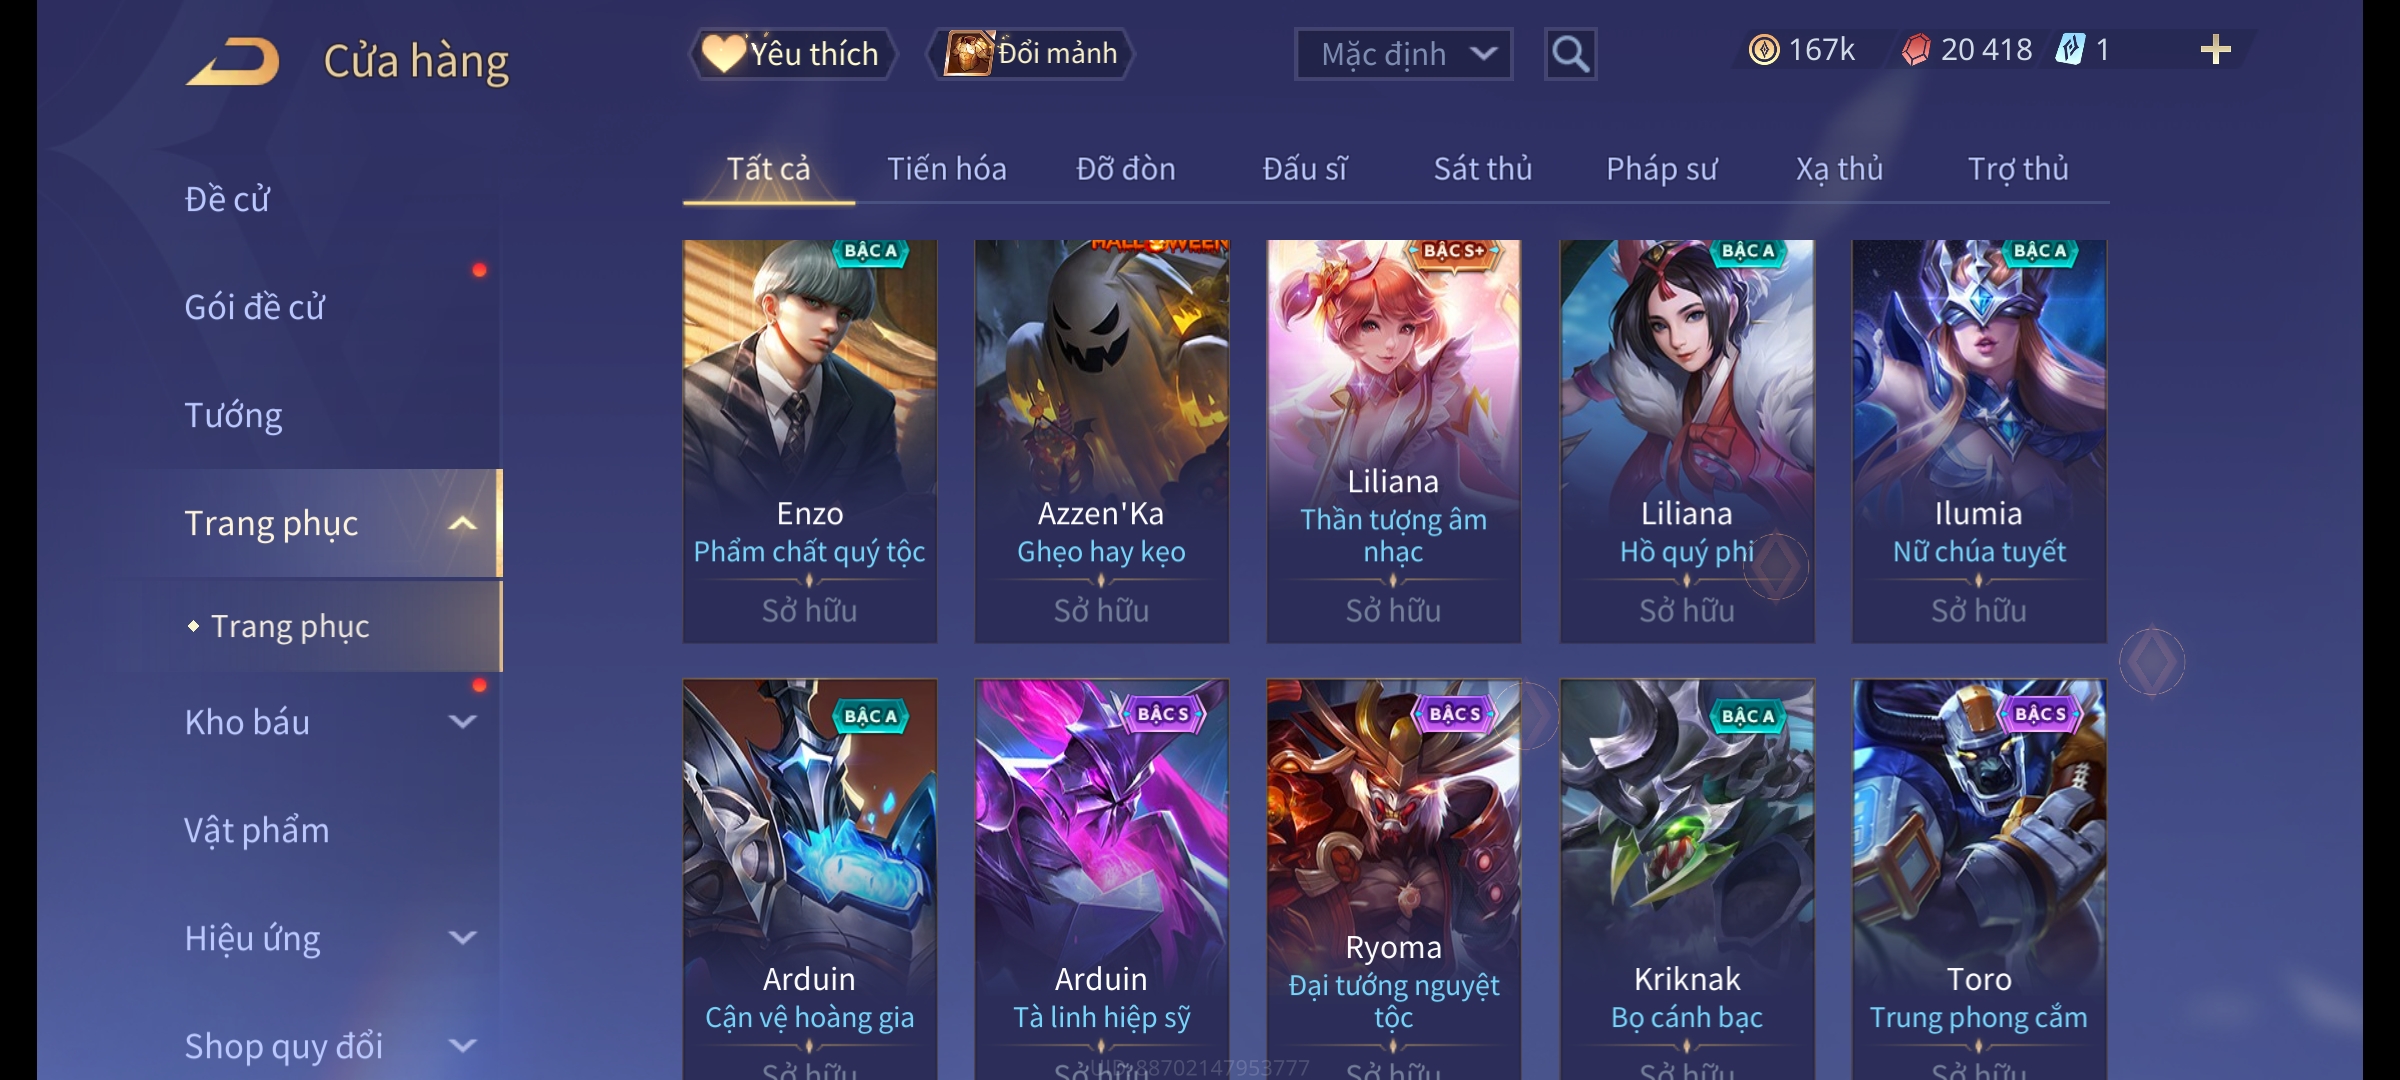
Task: Tap the golden back arrow icon
Action: 233,61
